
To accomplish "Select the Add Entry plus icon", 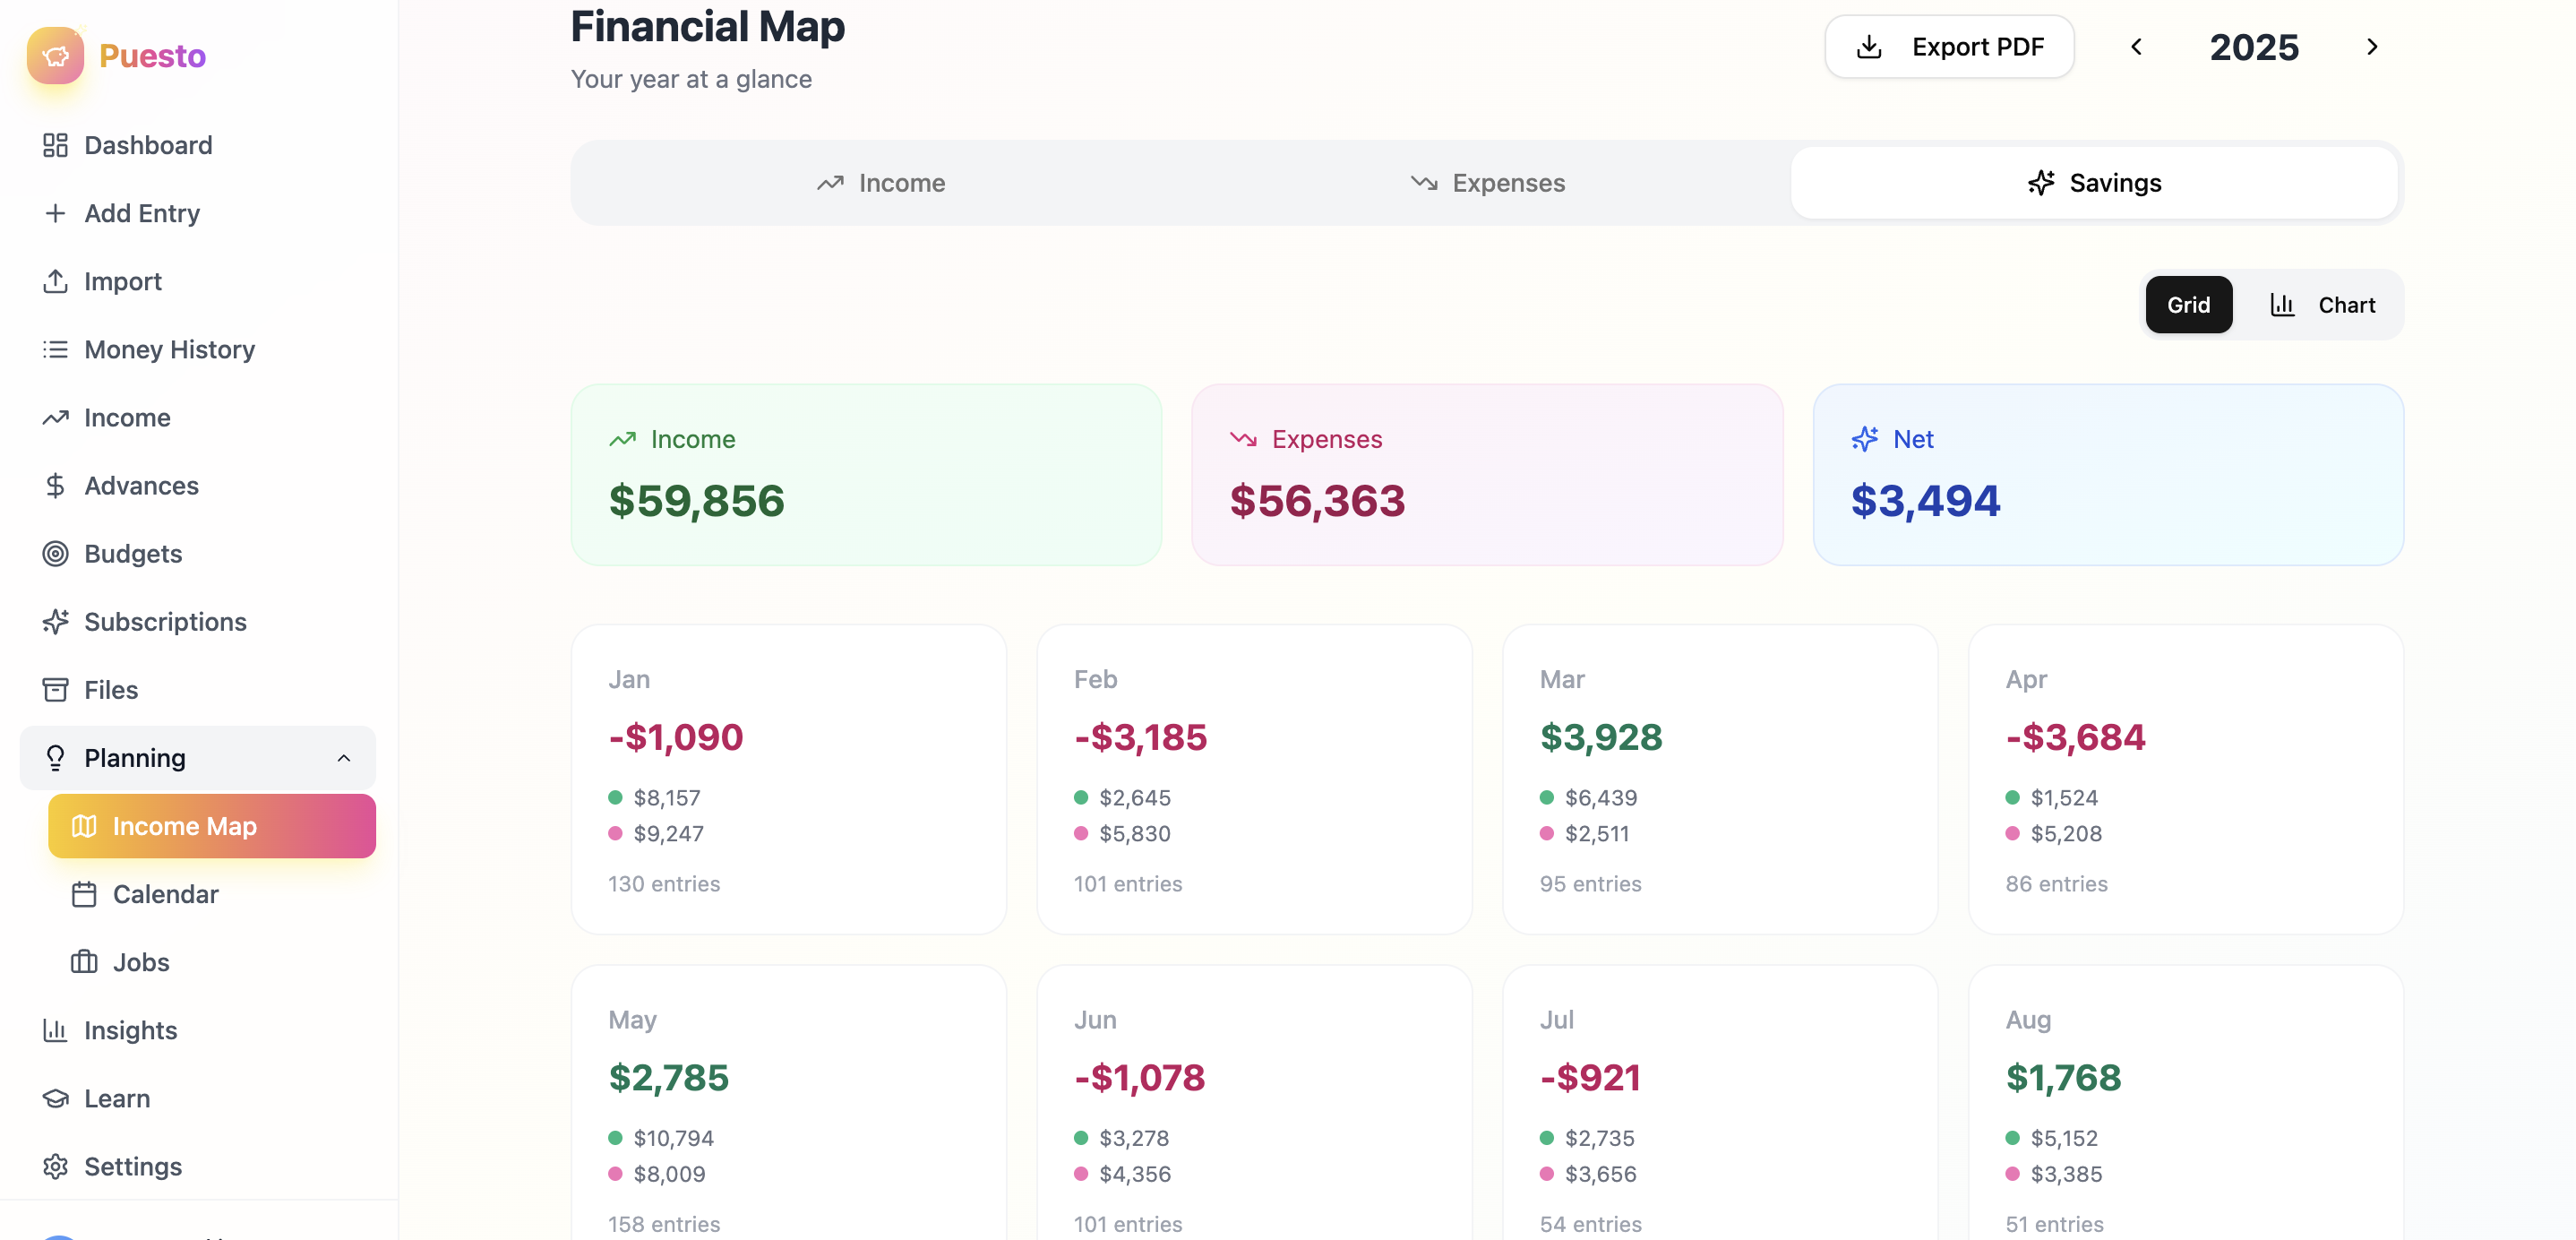I will (55, 213).
